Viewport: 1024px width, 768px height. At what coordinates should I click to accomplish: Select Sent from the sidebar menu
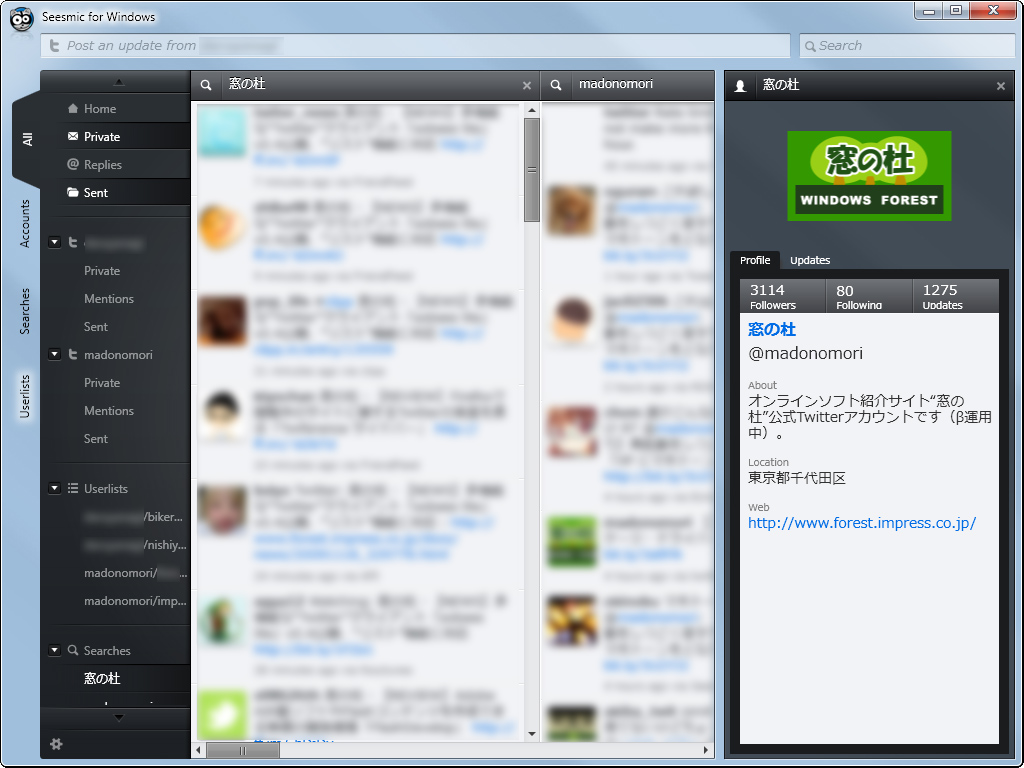(95, 190)
